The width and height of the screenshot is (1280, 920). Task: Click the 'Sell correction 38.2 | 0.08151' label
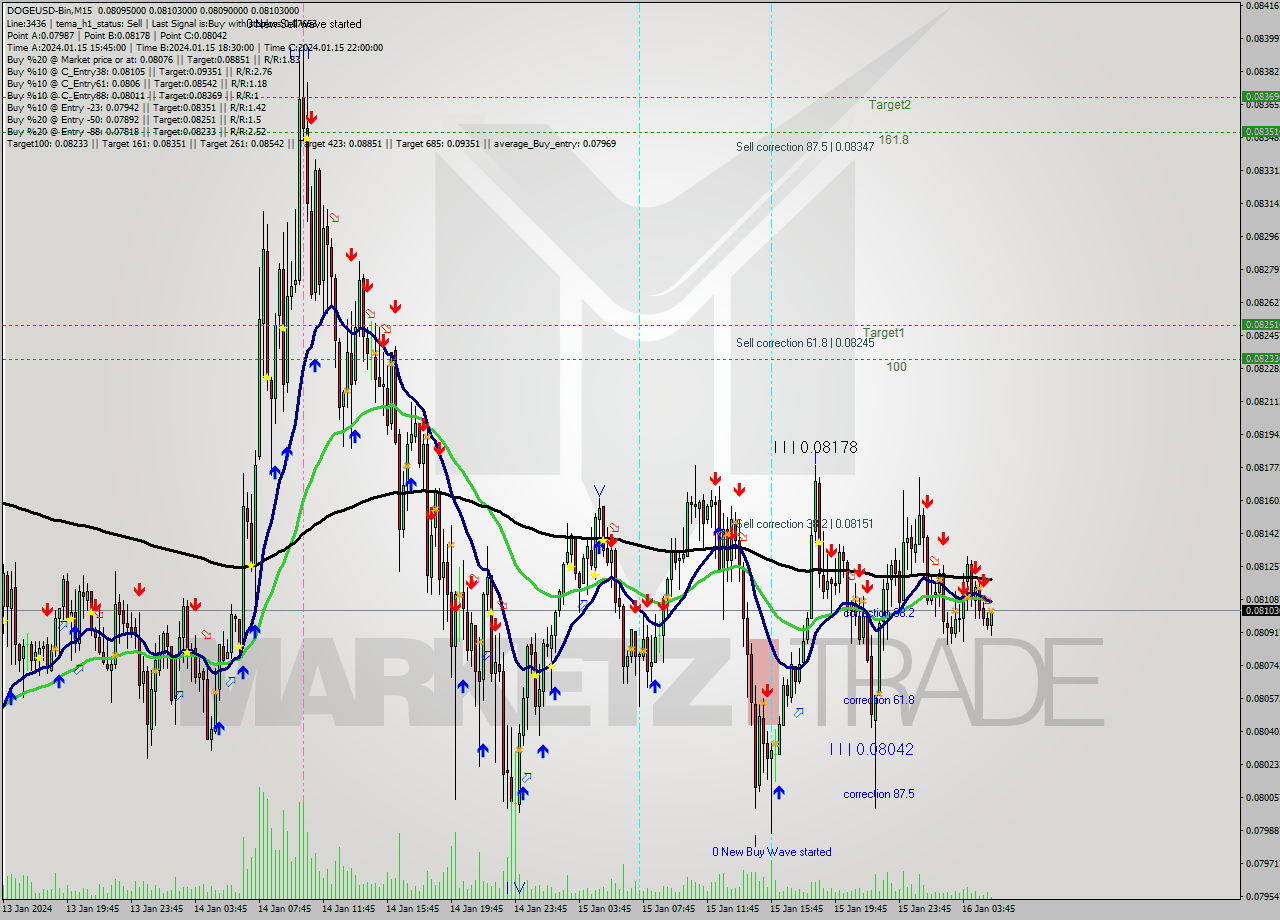tap(805, 524)
